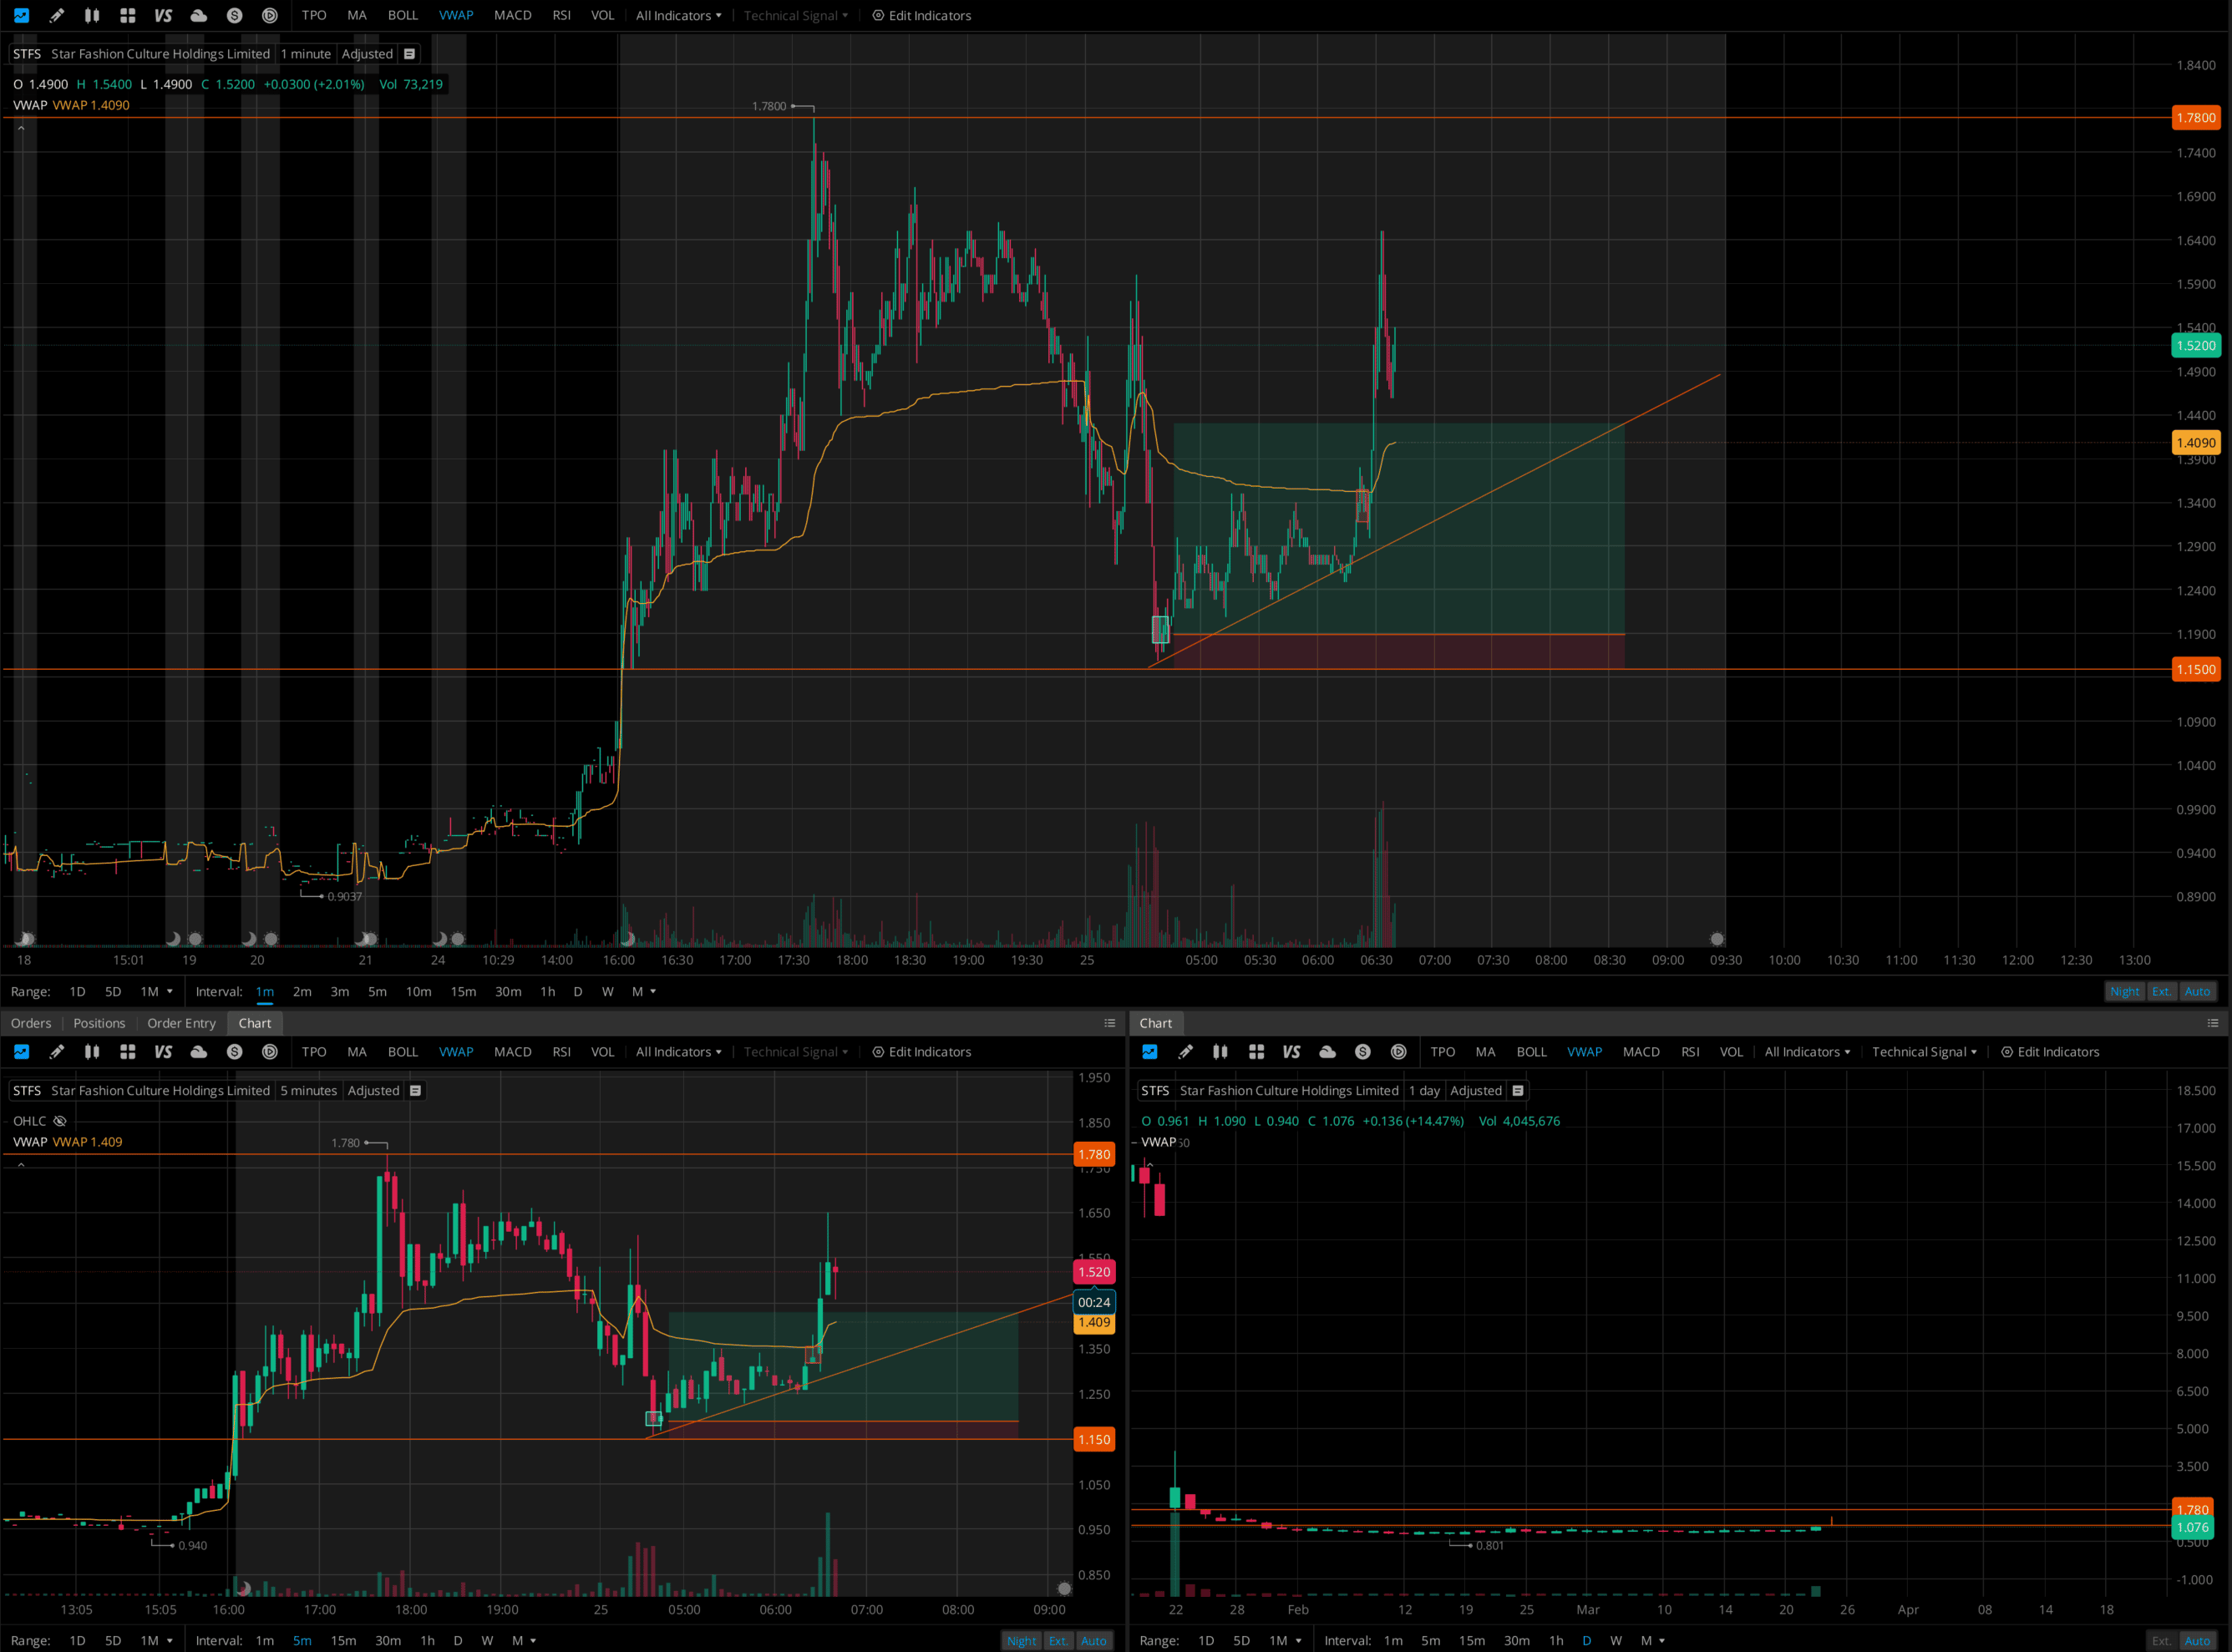Open the list menu icon beside 1 minute Adjusted label

[x=409, y=54]
